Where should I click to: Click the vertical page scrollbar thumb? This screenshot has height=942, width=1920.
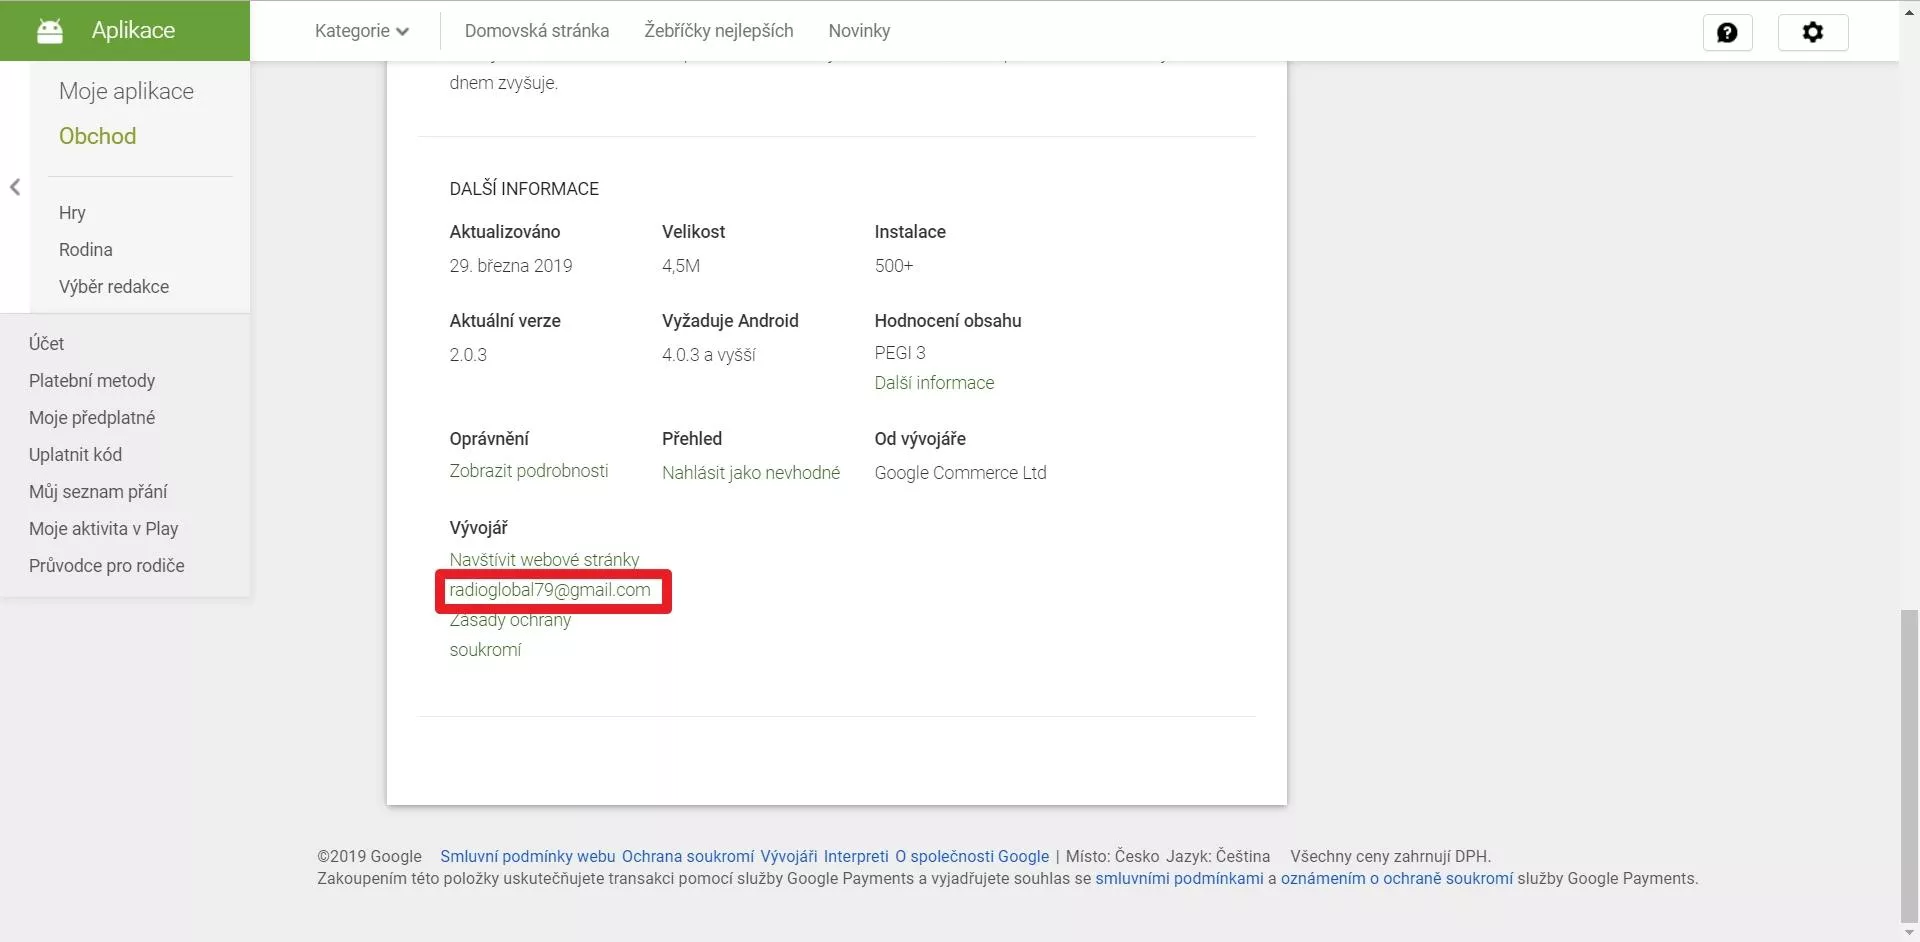coord(1909,766)
